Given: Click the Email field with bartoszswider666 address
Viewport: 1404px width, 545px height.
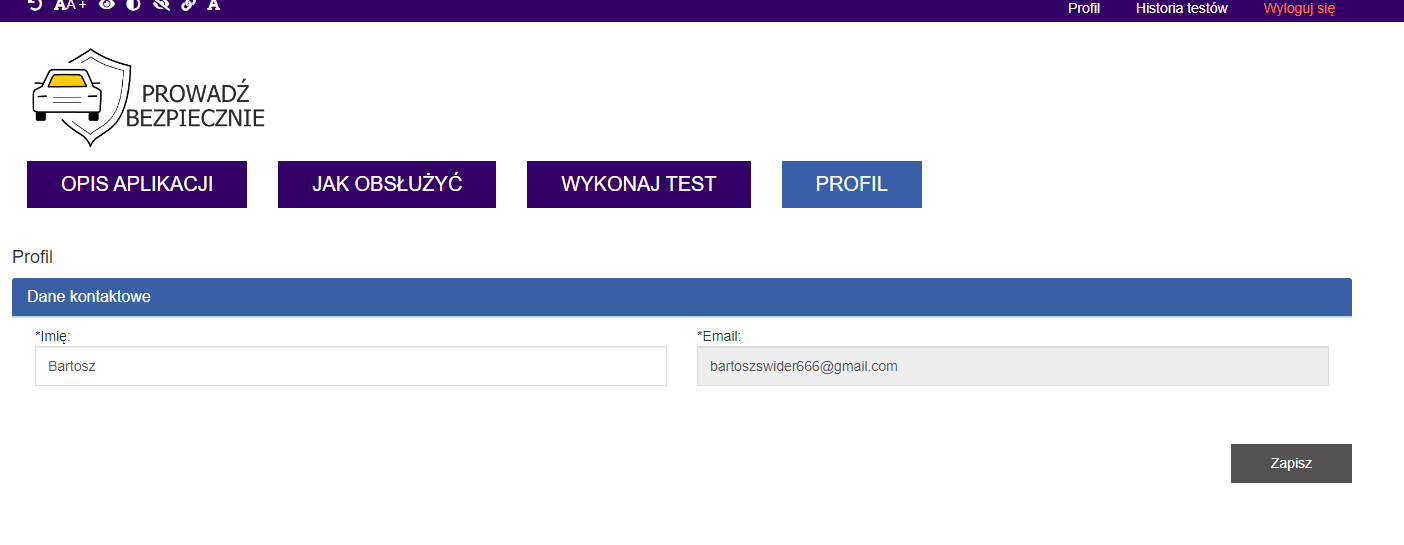Looking at the screenshot, I should click(x=1012, y=366).
